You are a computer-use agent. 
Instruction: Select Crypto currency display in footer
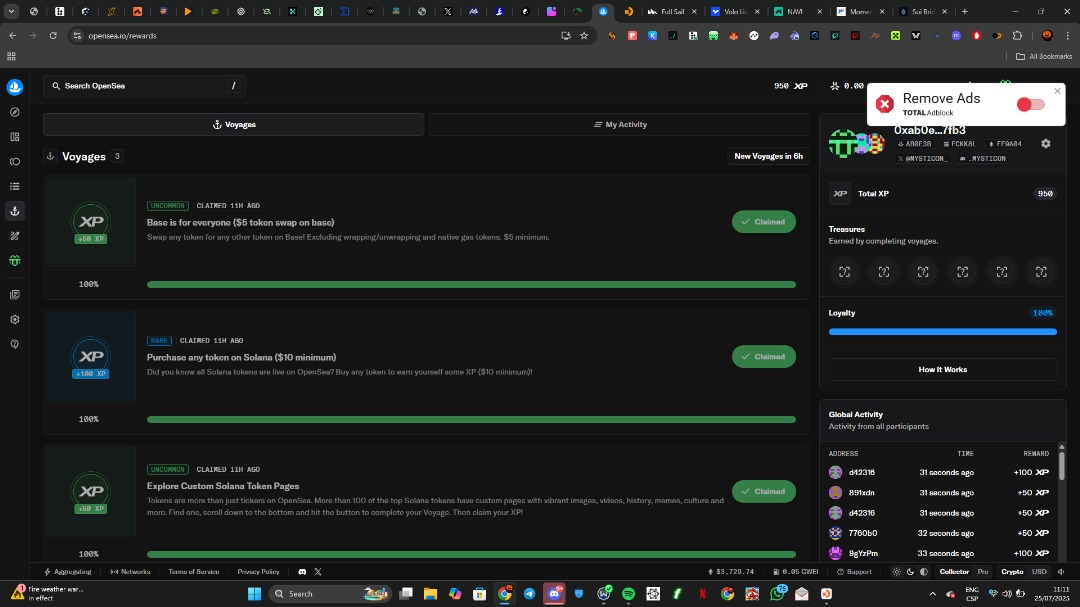point(1012,572)
